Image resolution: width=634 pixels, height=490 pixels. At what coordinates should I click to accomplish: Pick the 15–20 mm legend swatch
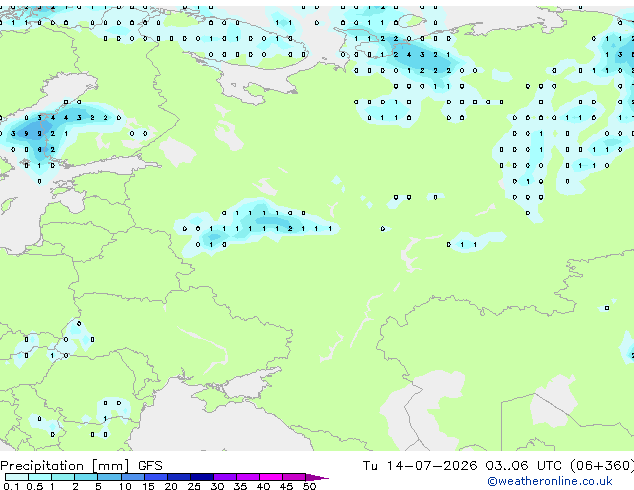156,477
